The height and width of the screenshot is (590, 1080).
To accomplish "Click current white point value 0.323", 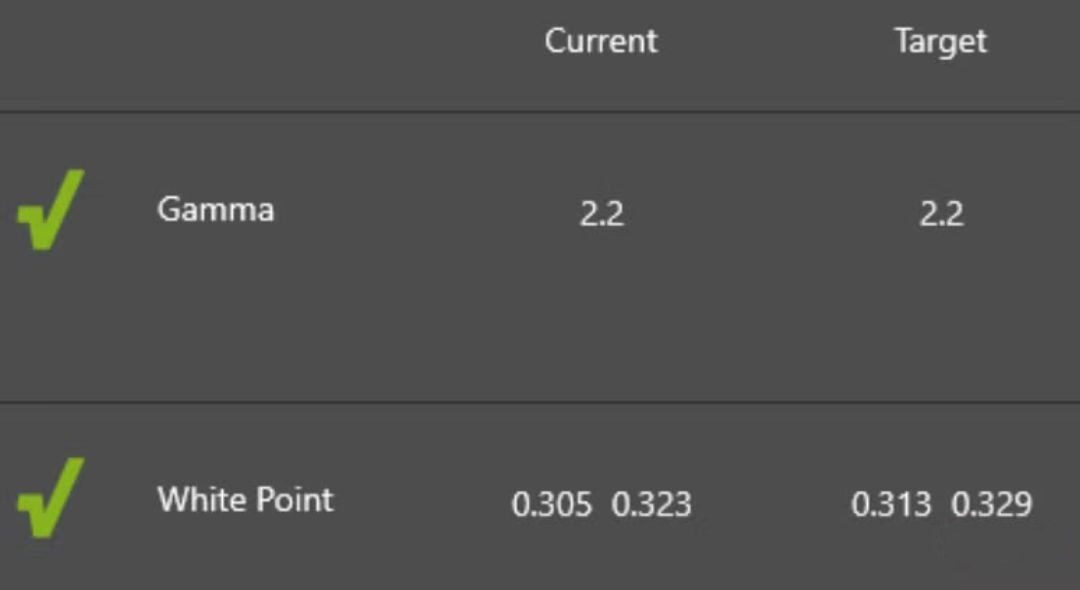I will pyautogui.click(x=651, y=504).
